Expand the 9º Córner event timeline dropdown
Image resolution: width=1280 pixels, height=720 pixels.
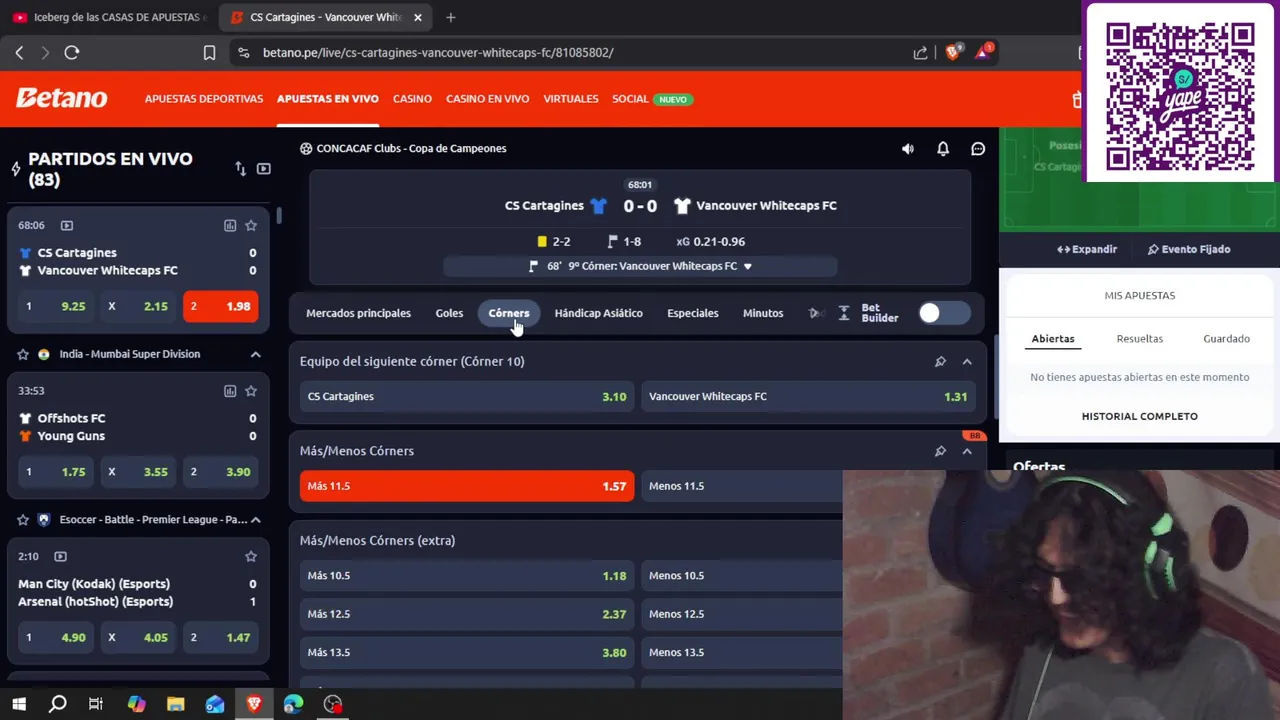point(748,267)
